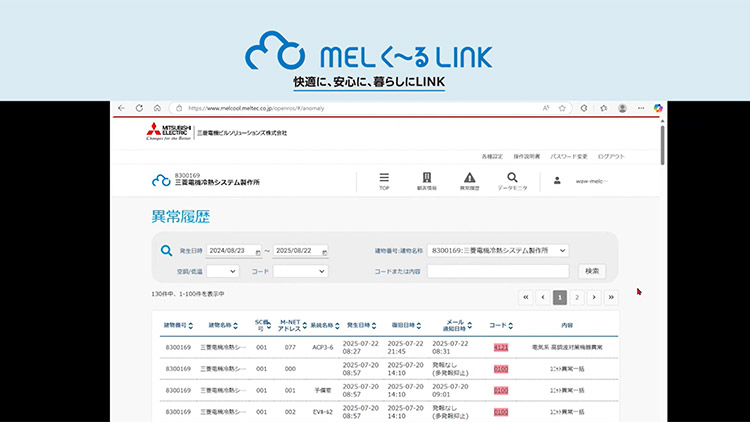
Task: Sort table by 発生日時 column
Action: 360,325
